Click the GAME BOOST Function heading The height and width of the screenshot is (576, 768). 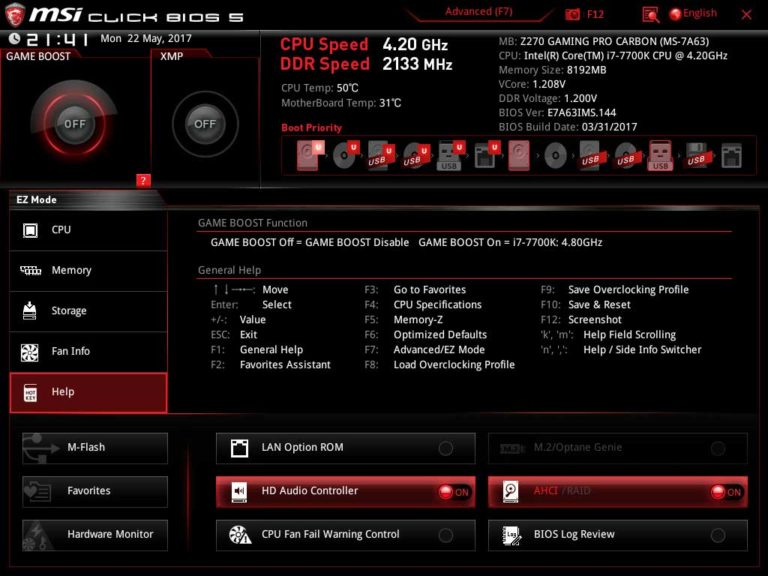pyautogui.click(x=253, y=223)
